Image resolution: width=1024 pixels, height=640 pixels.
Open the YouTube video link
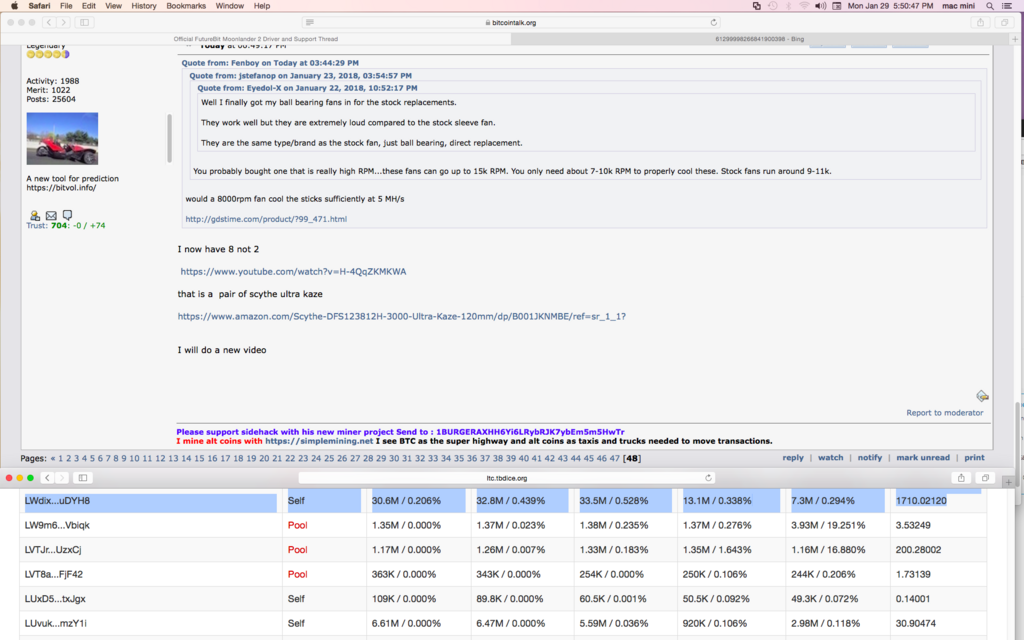point(293,272)
